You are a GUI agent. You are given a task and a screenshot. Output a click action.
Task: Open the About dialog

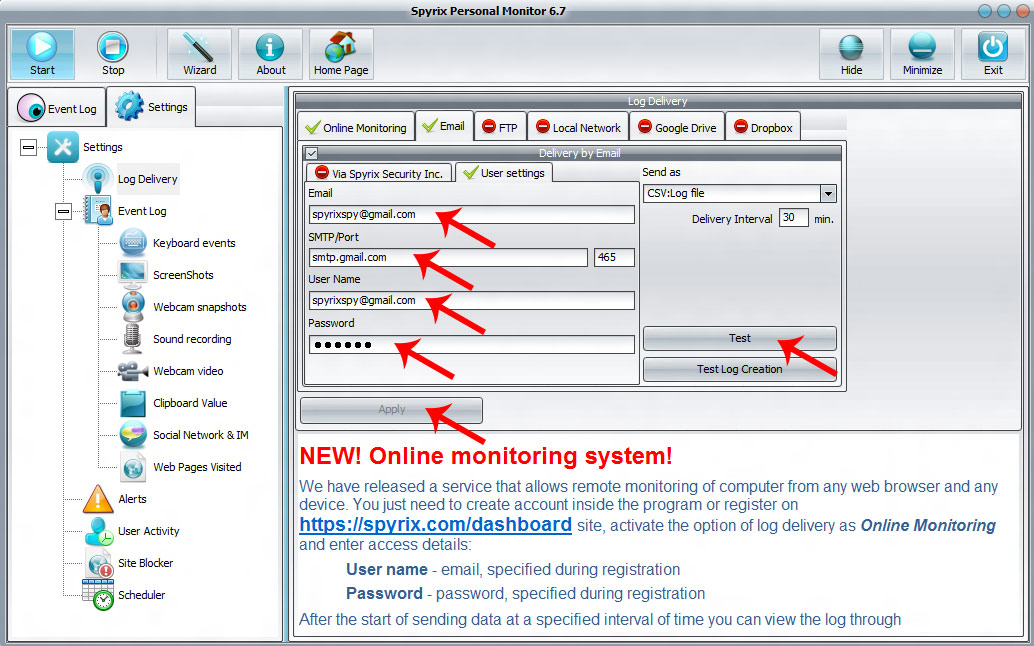(270, 54)
